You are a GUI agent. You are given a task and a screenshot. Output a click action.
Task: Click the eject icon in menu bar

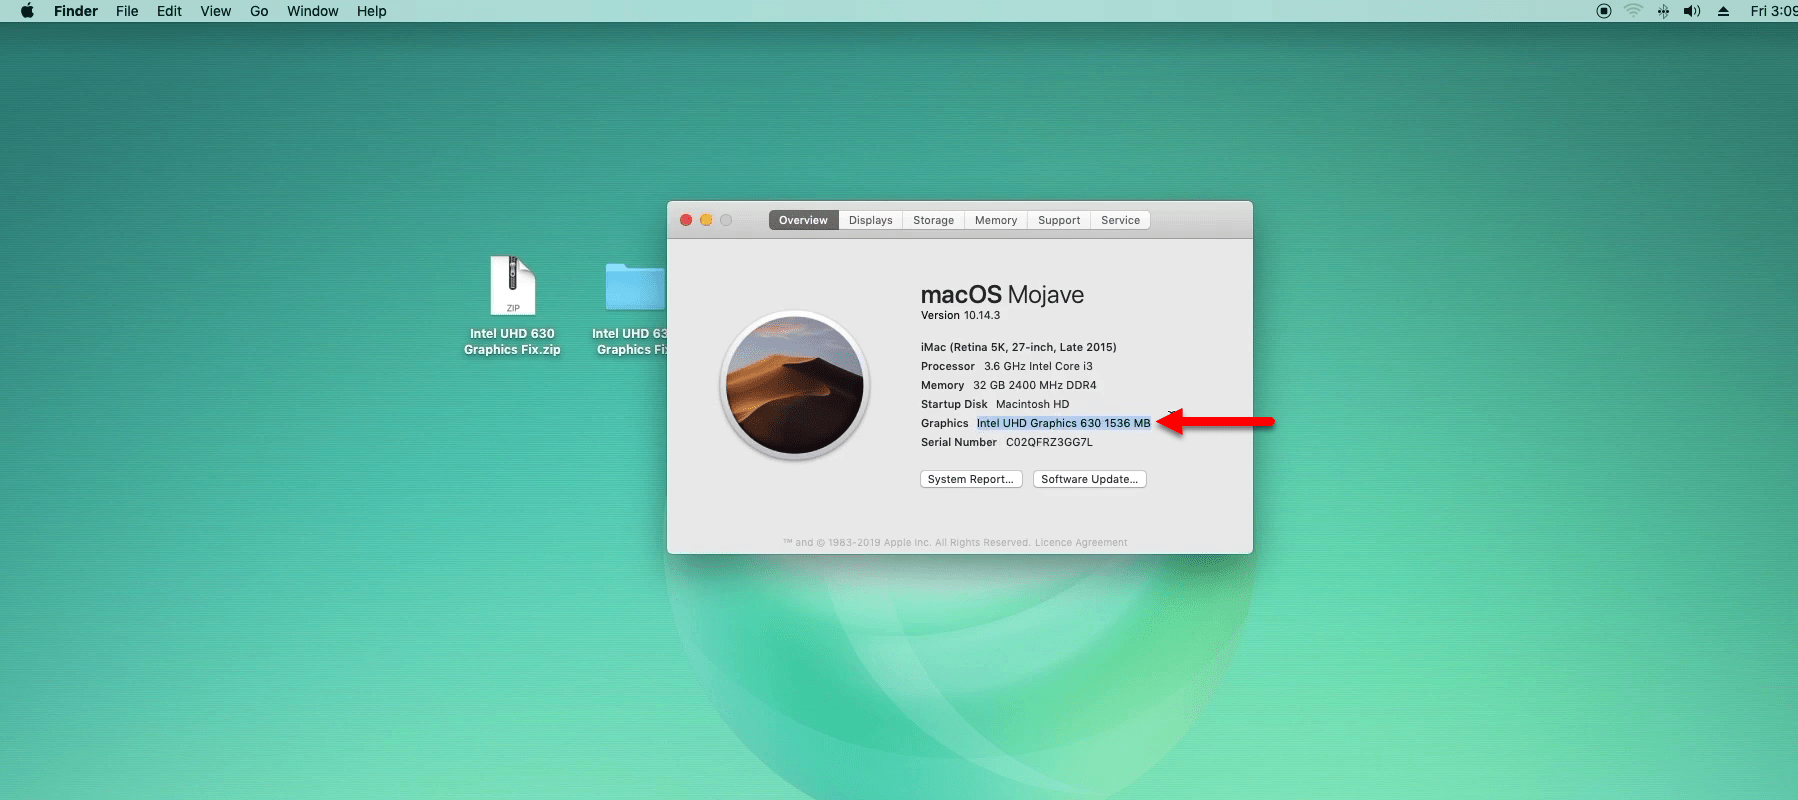[1723, 11]
